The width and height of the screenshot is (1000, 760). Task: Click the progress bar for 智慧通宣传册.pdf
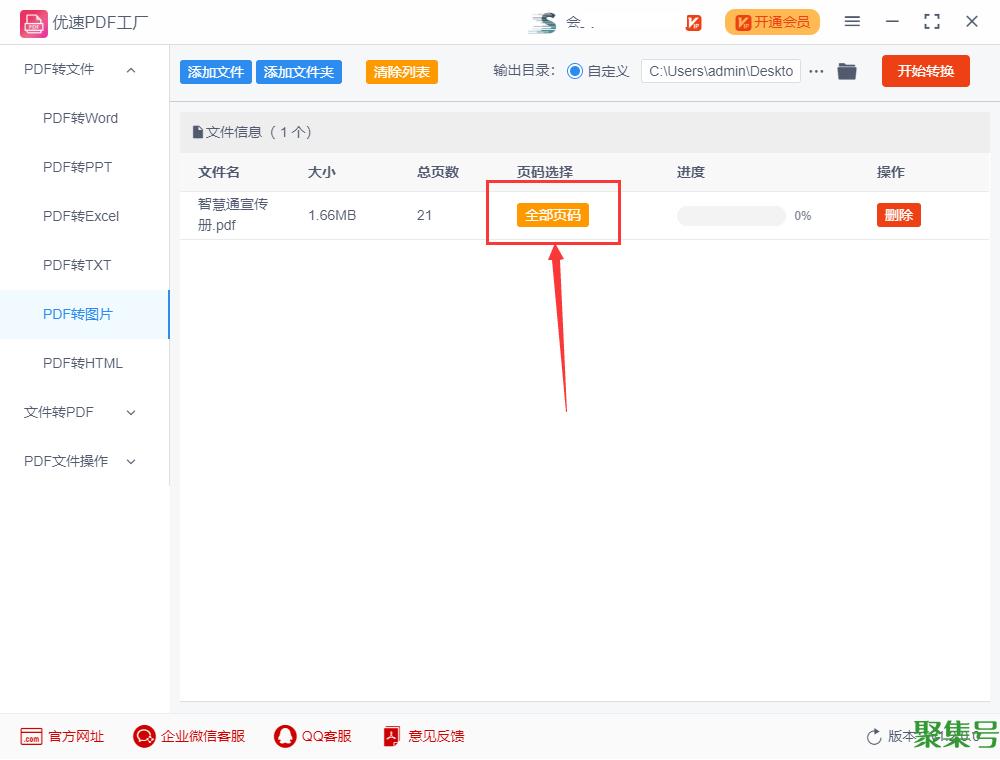730,216
